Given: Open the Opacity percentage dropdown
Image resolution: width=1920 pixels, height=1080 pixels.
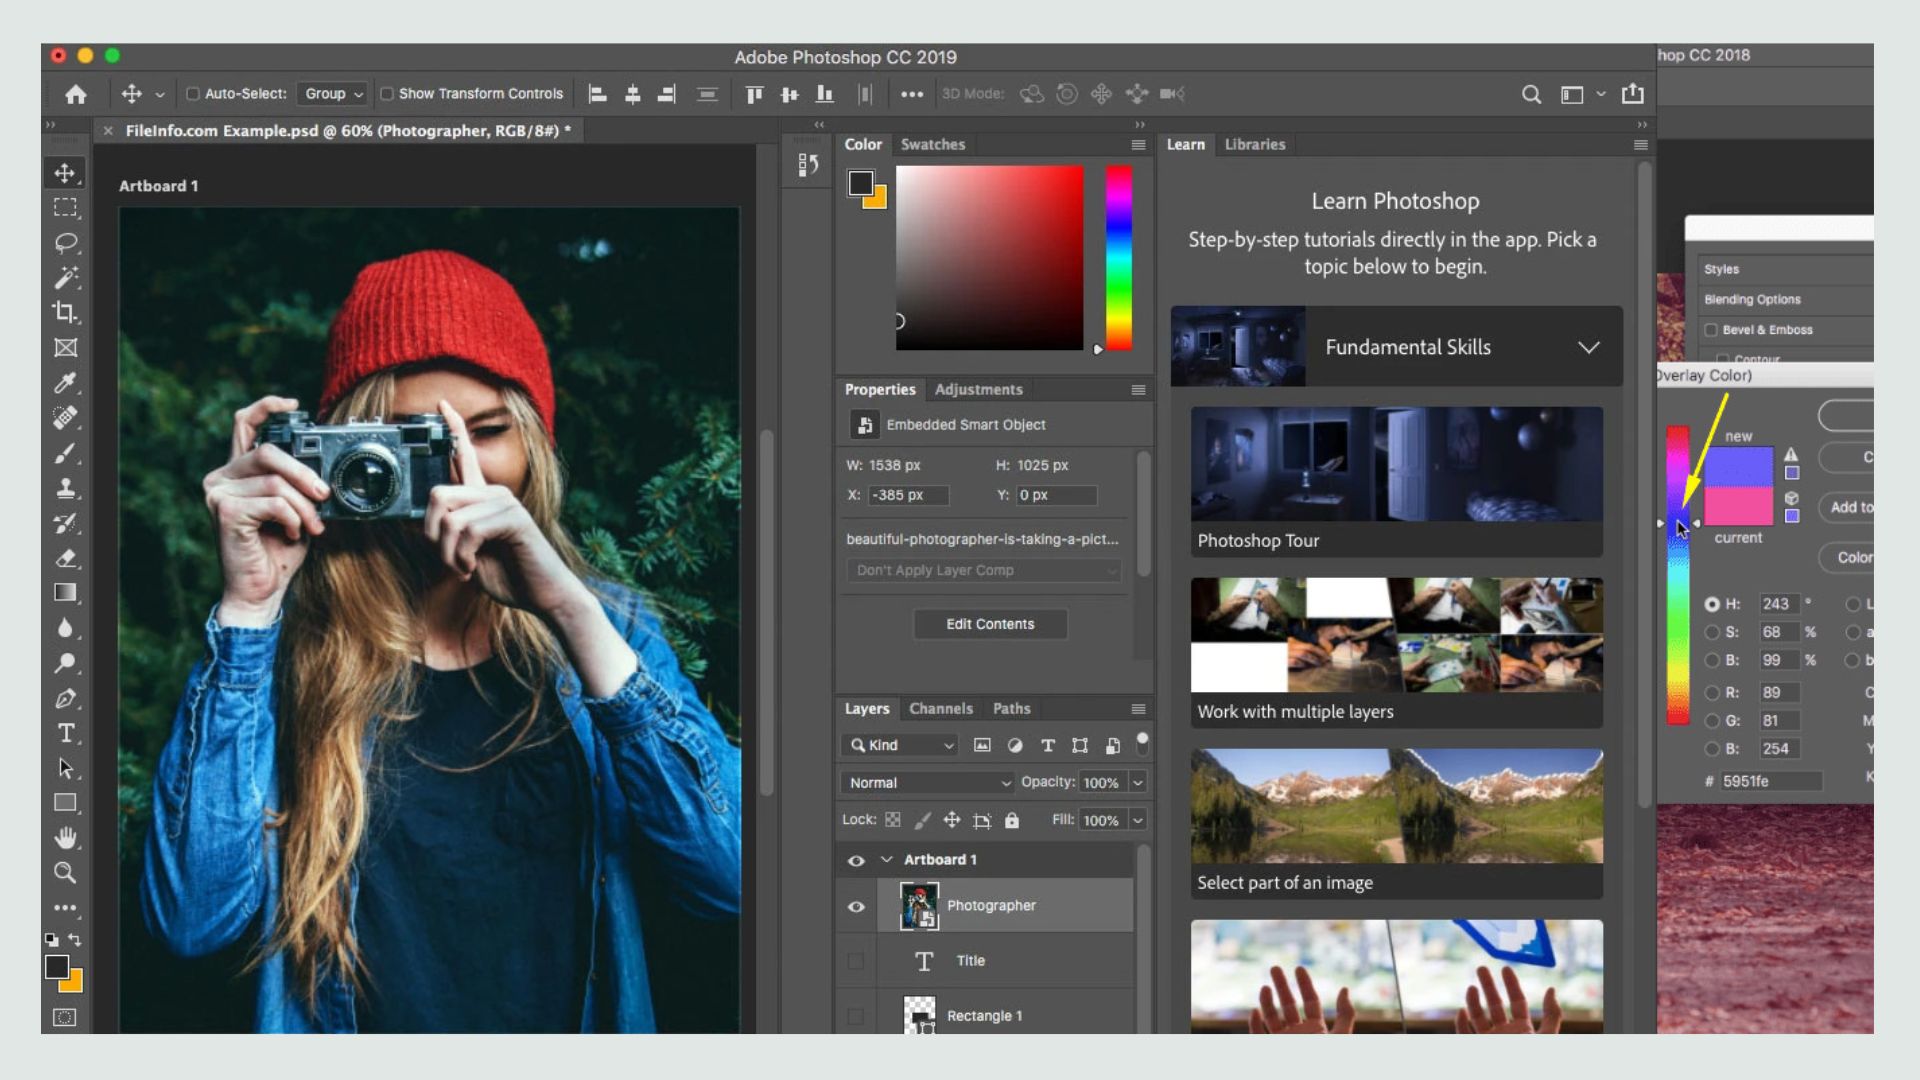Looking at the screenshot, I should (x=1137, y=782).
